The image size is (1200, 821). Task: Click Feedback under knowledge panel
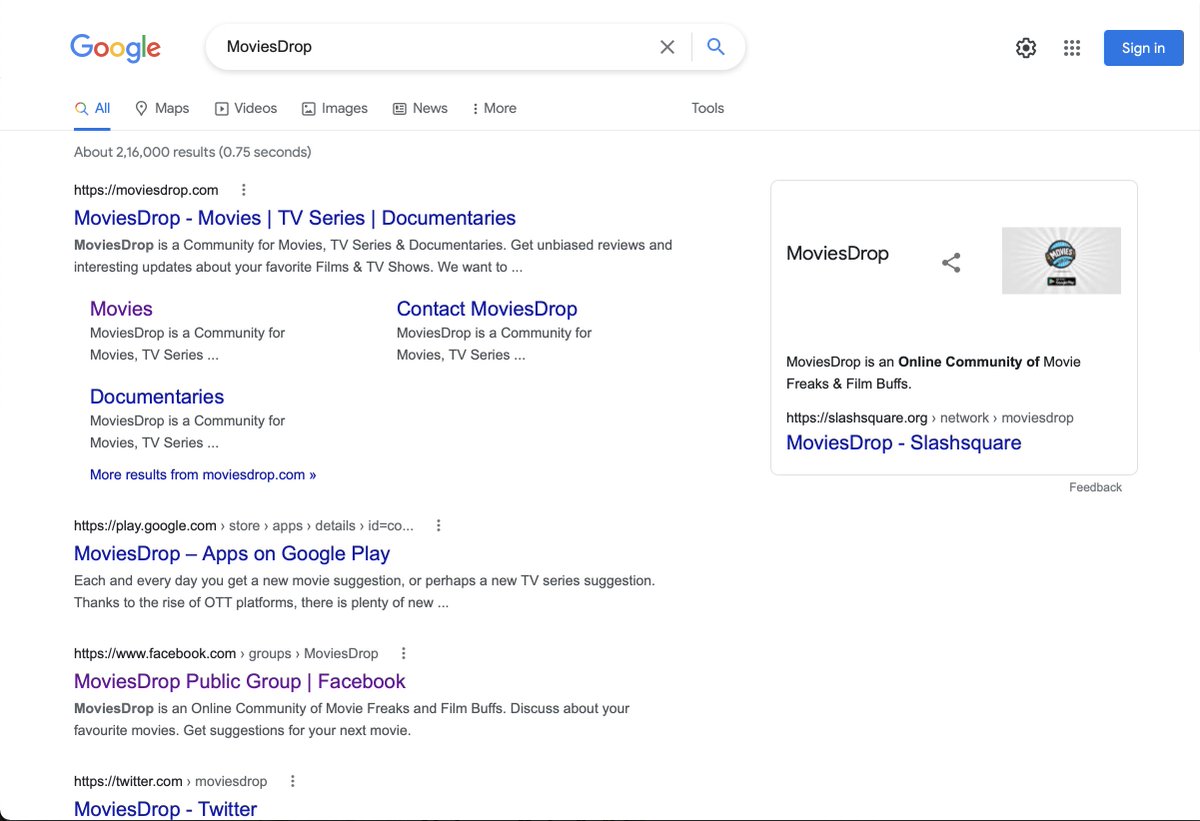tap(1096, 488)
